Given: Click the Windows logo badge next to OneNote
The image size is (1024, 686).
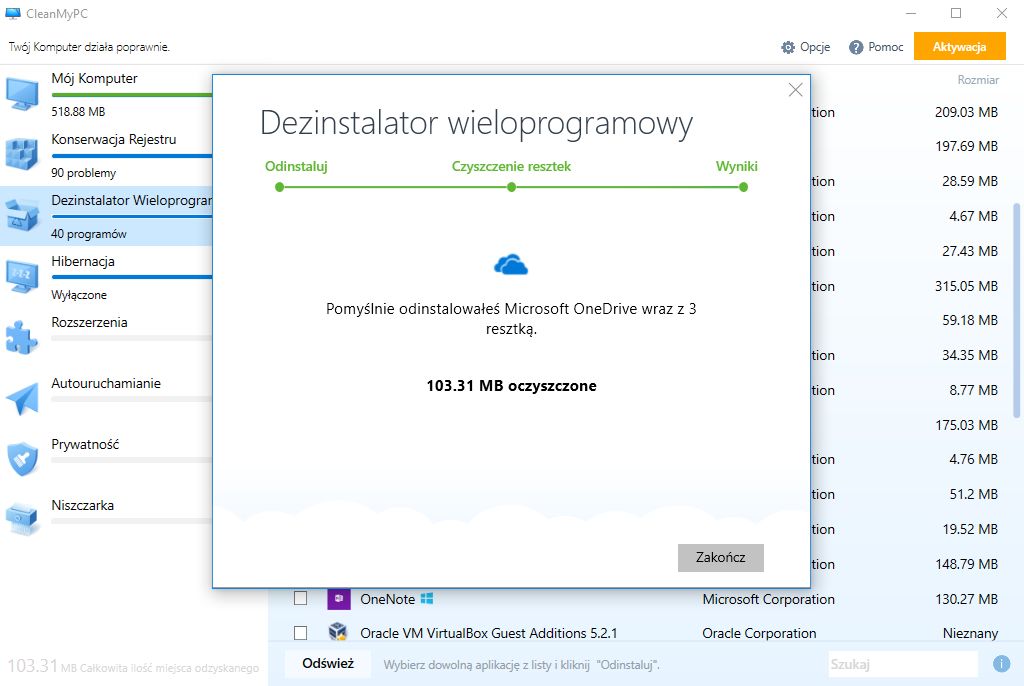Looking at the screenshot, I should point(427,598).
